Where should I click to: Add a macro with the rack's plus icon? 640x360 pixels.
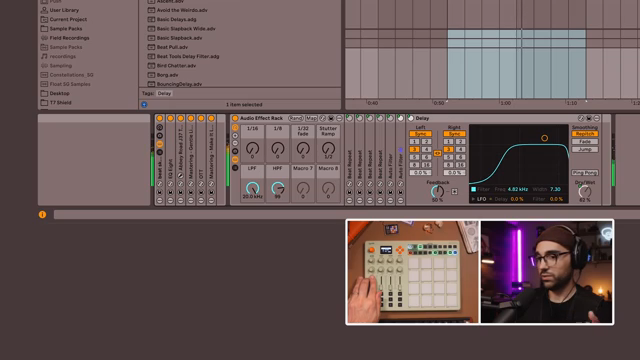[x=235, y=136]
